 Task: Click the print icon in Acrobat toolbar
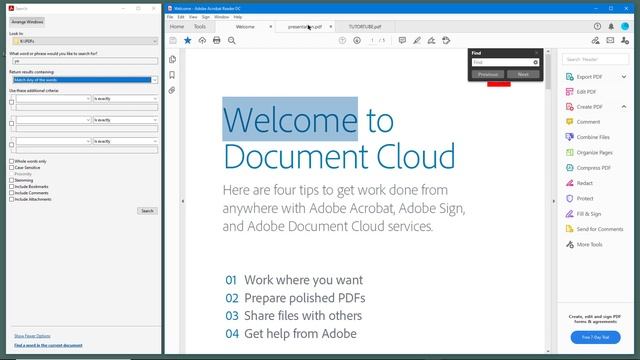click(x=217, y=40)
